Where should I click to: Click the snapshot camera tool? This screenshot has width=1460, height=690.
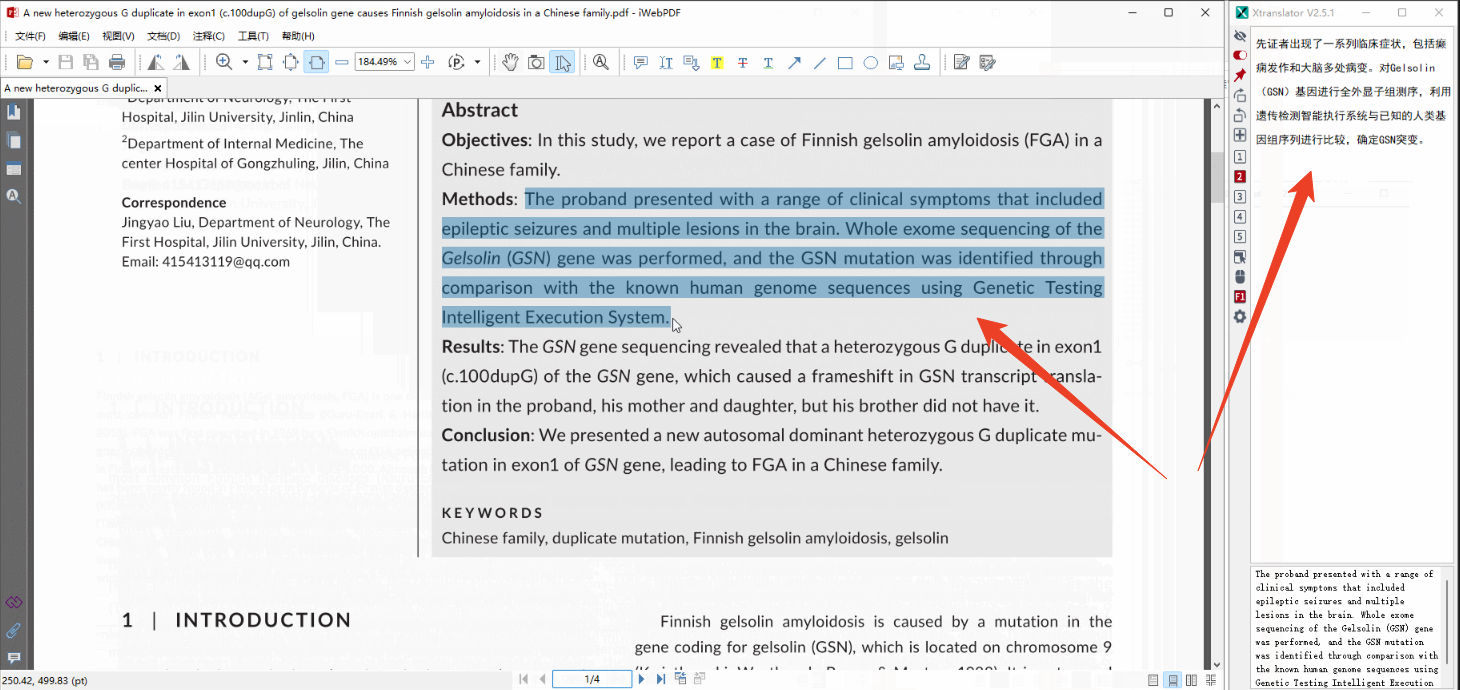[537, 62]
